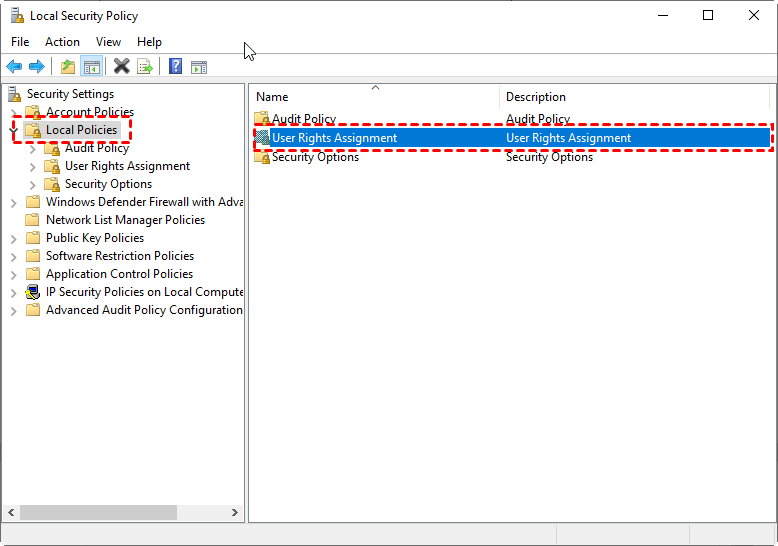Go forward with the blue right arrow
Image resolution: width=778 pixels, height=546 pixels.
coord(37,66)
